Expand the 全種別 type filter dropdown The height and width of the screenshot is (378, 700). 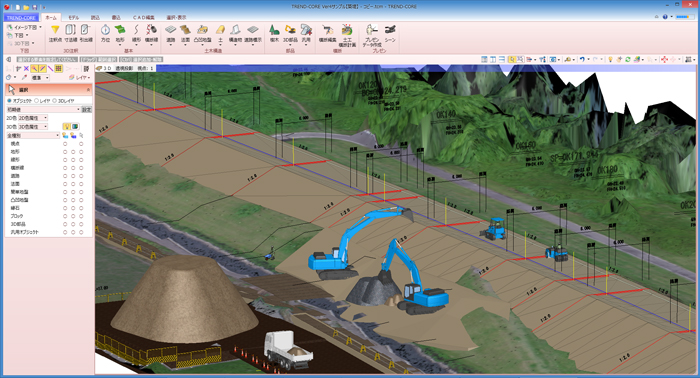(33, 135)
